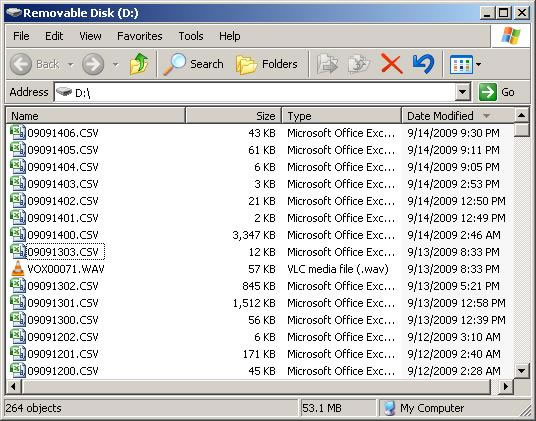Click the blue Undo arrow icon
Viewport: 536px width, 421px height.
(x=424, y=64)
